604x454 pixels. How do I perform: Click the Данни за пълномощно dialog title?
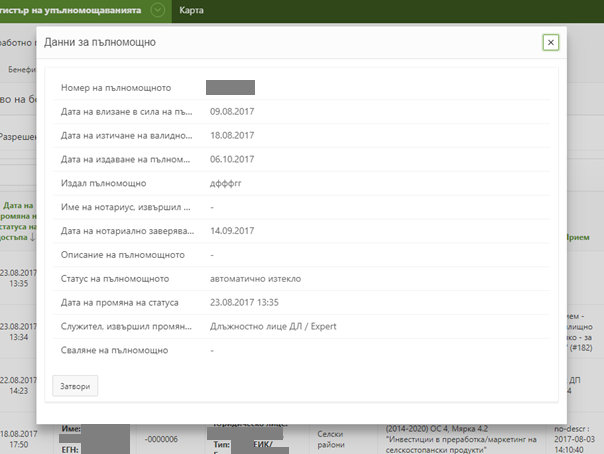pyautogui.click(x=100, y=42)
